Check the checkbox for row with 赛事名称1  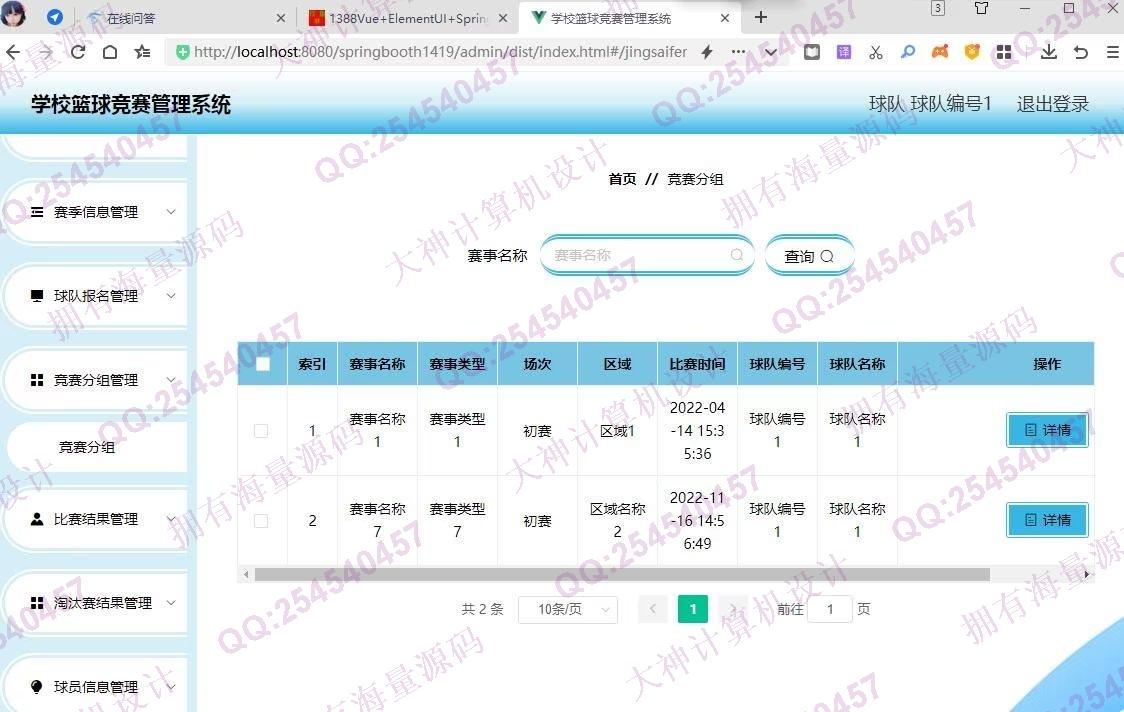tap(261, 431)
